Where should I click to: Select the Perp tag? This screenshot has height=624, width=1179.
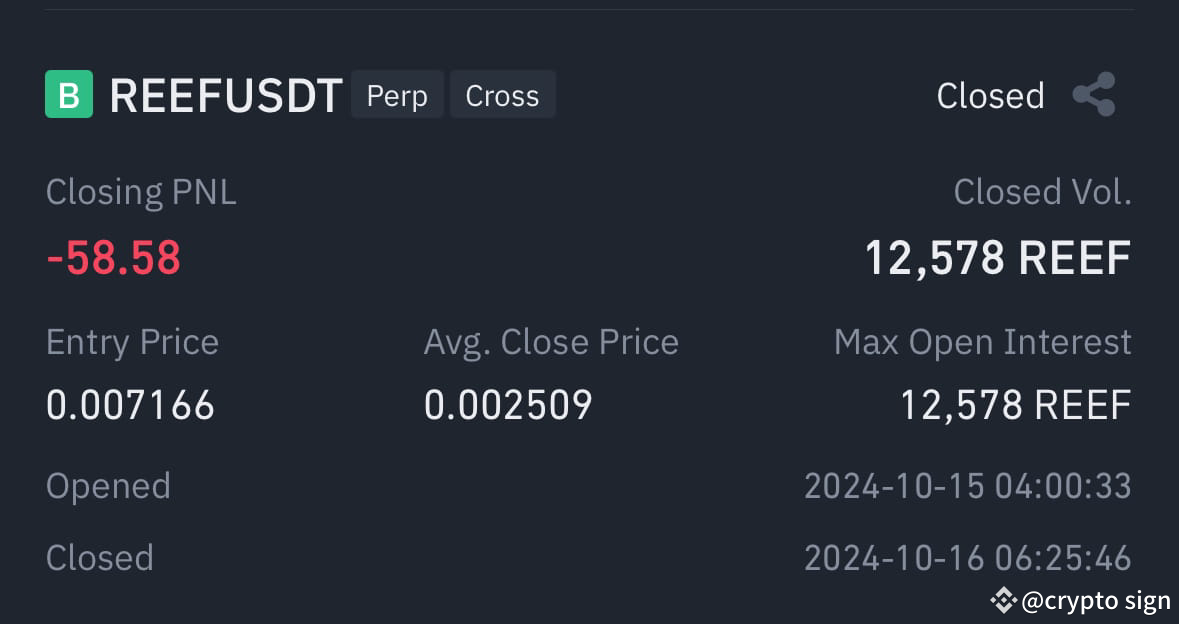coord(397,95)
